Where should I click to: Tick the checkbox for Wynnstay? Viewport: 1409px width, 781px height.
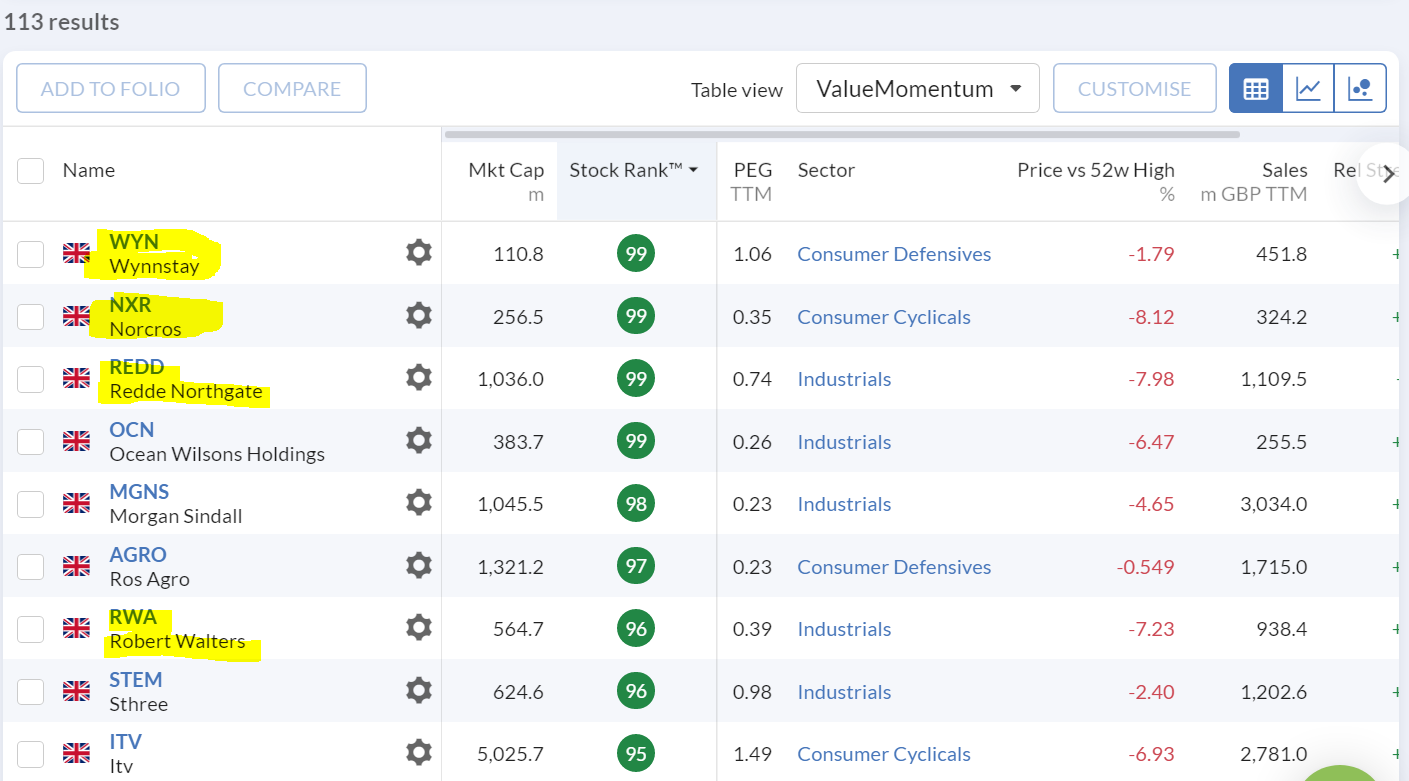pos(30,254)
